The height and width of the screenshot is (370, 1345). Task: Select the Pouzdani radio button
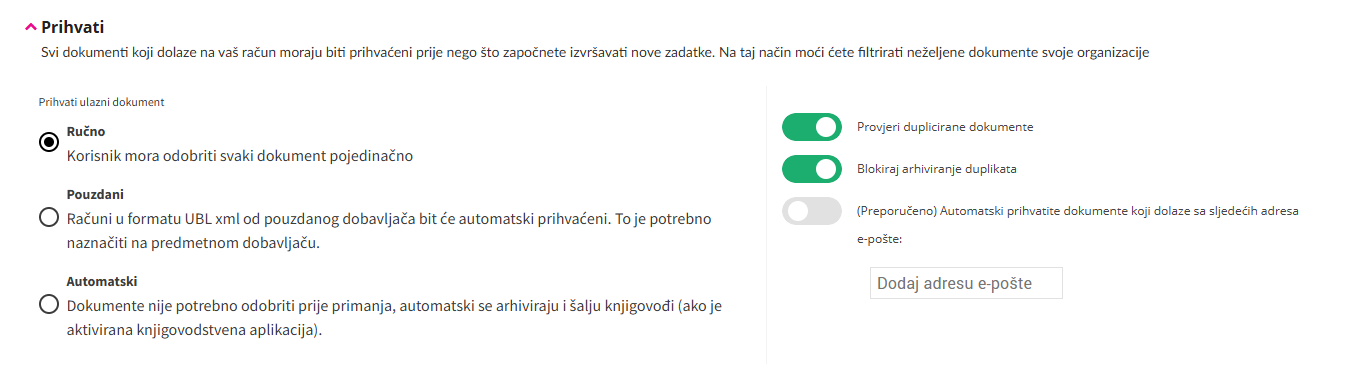(48, 217)
